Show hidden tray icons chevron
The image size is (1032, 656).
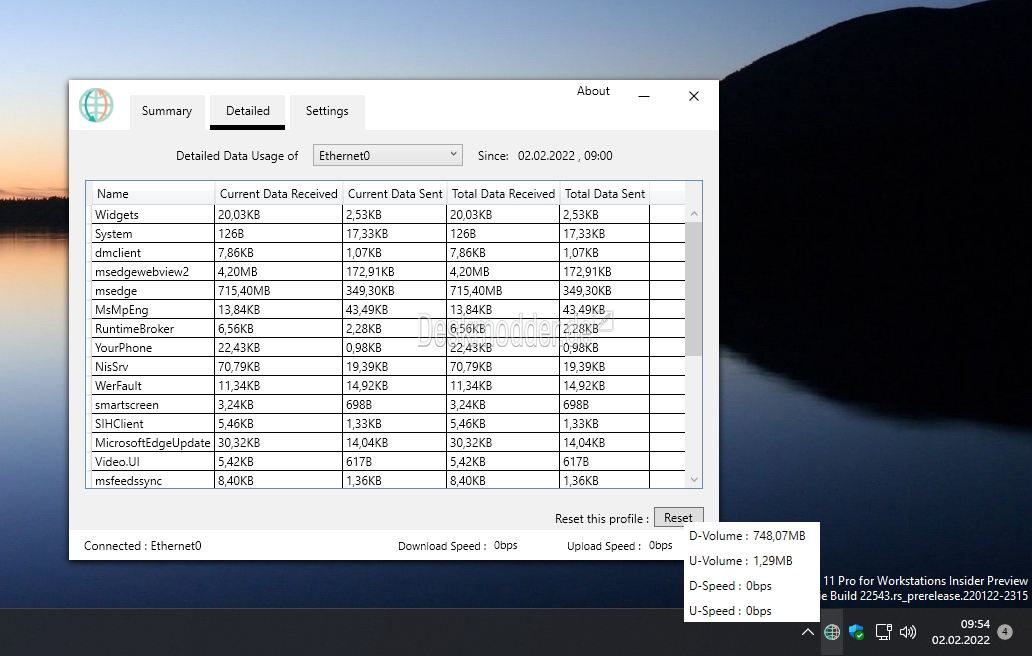click(x=808, y=632)
